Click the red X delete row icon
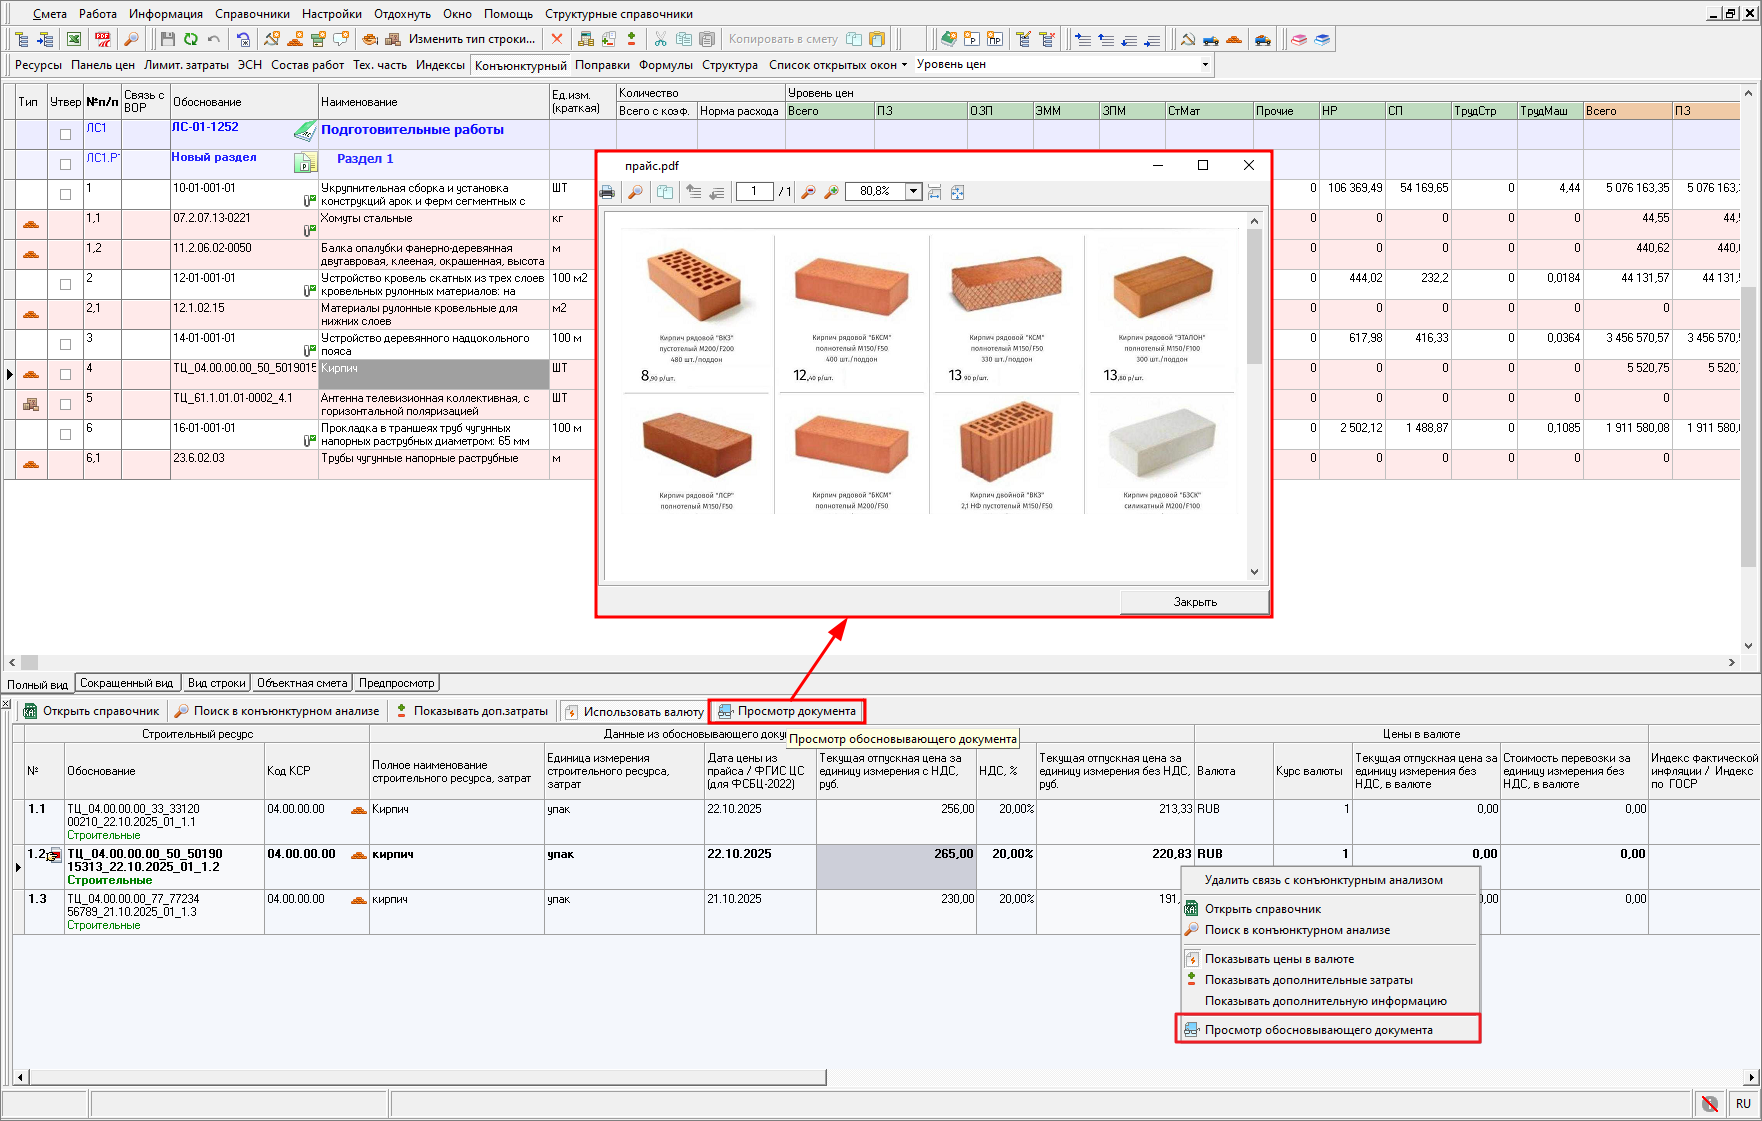 click(x=557, y=39)
